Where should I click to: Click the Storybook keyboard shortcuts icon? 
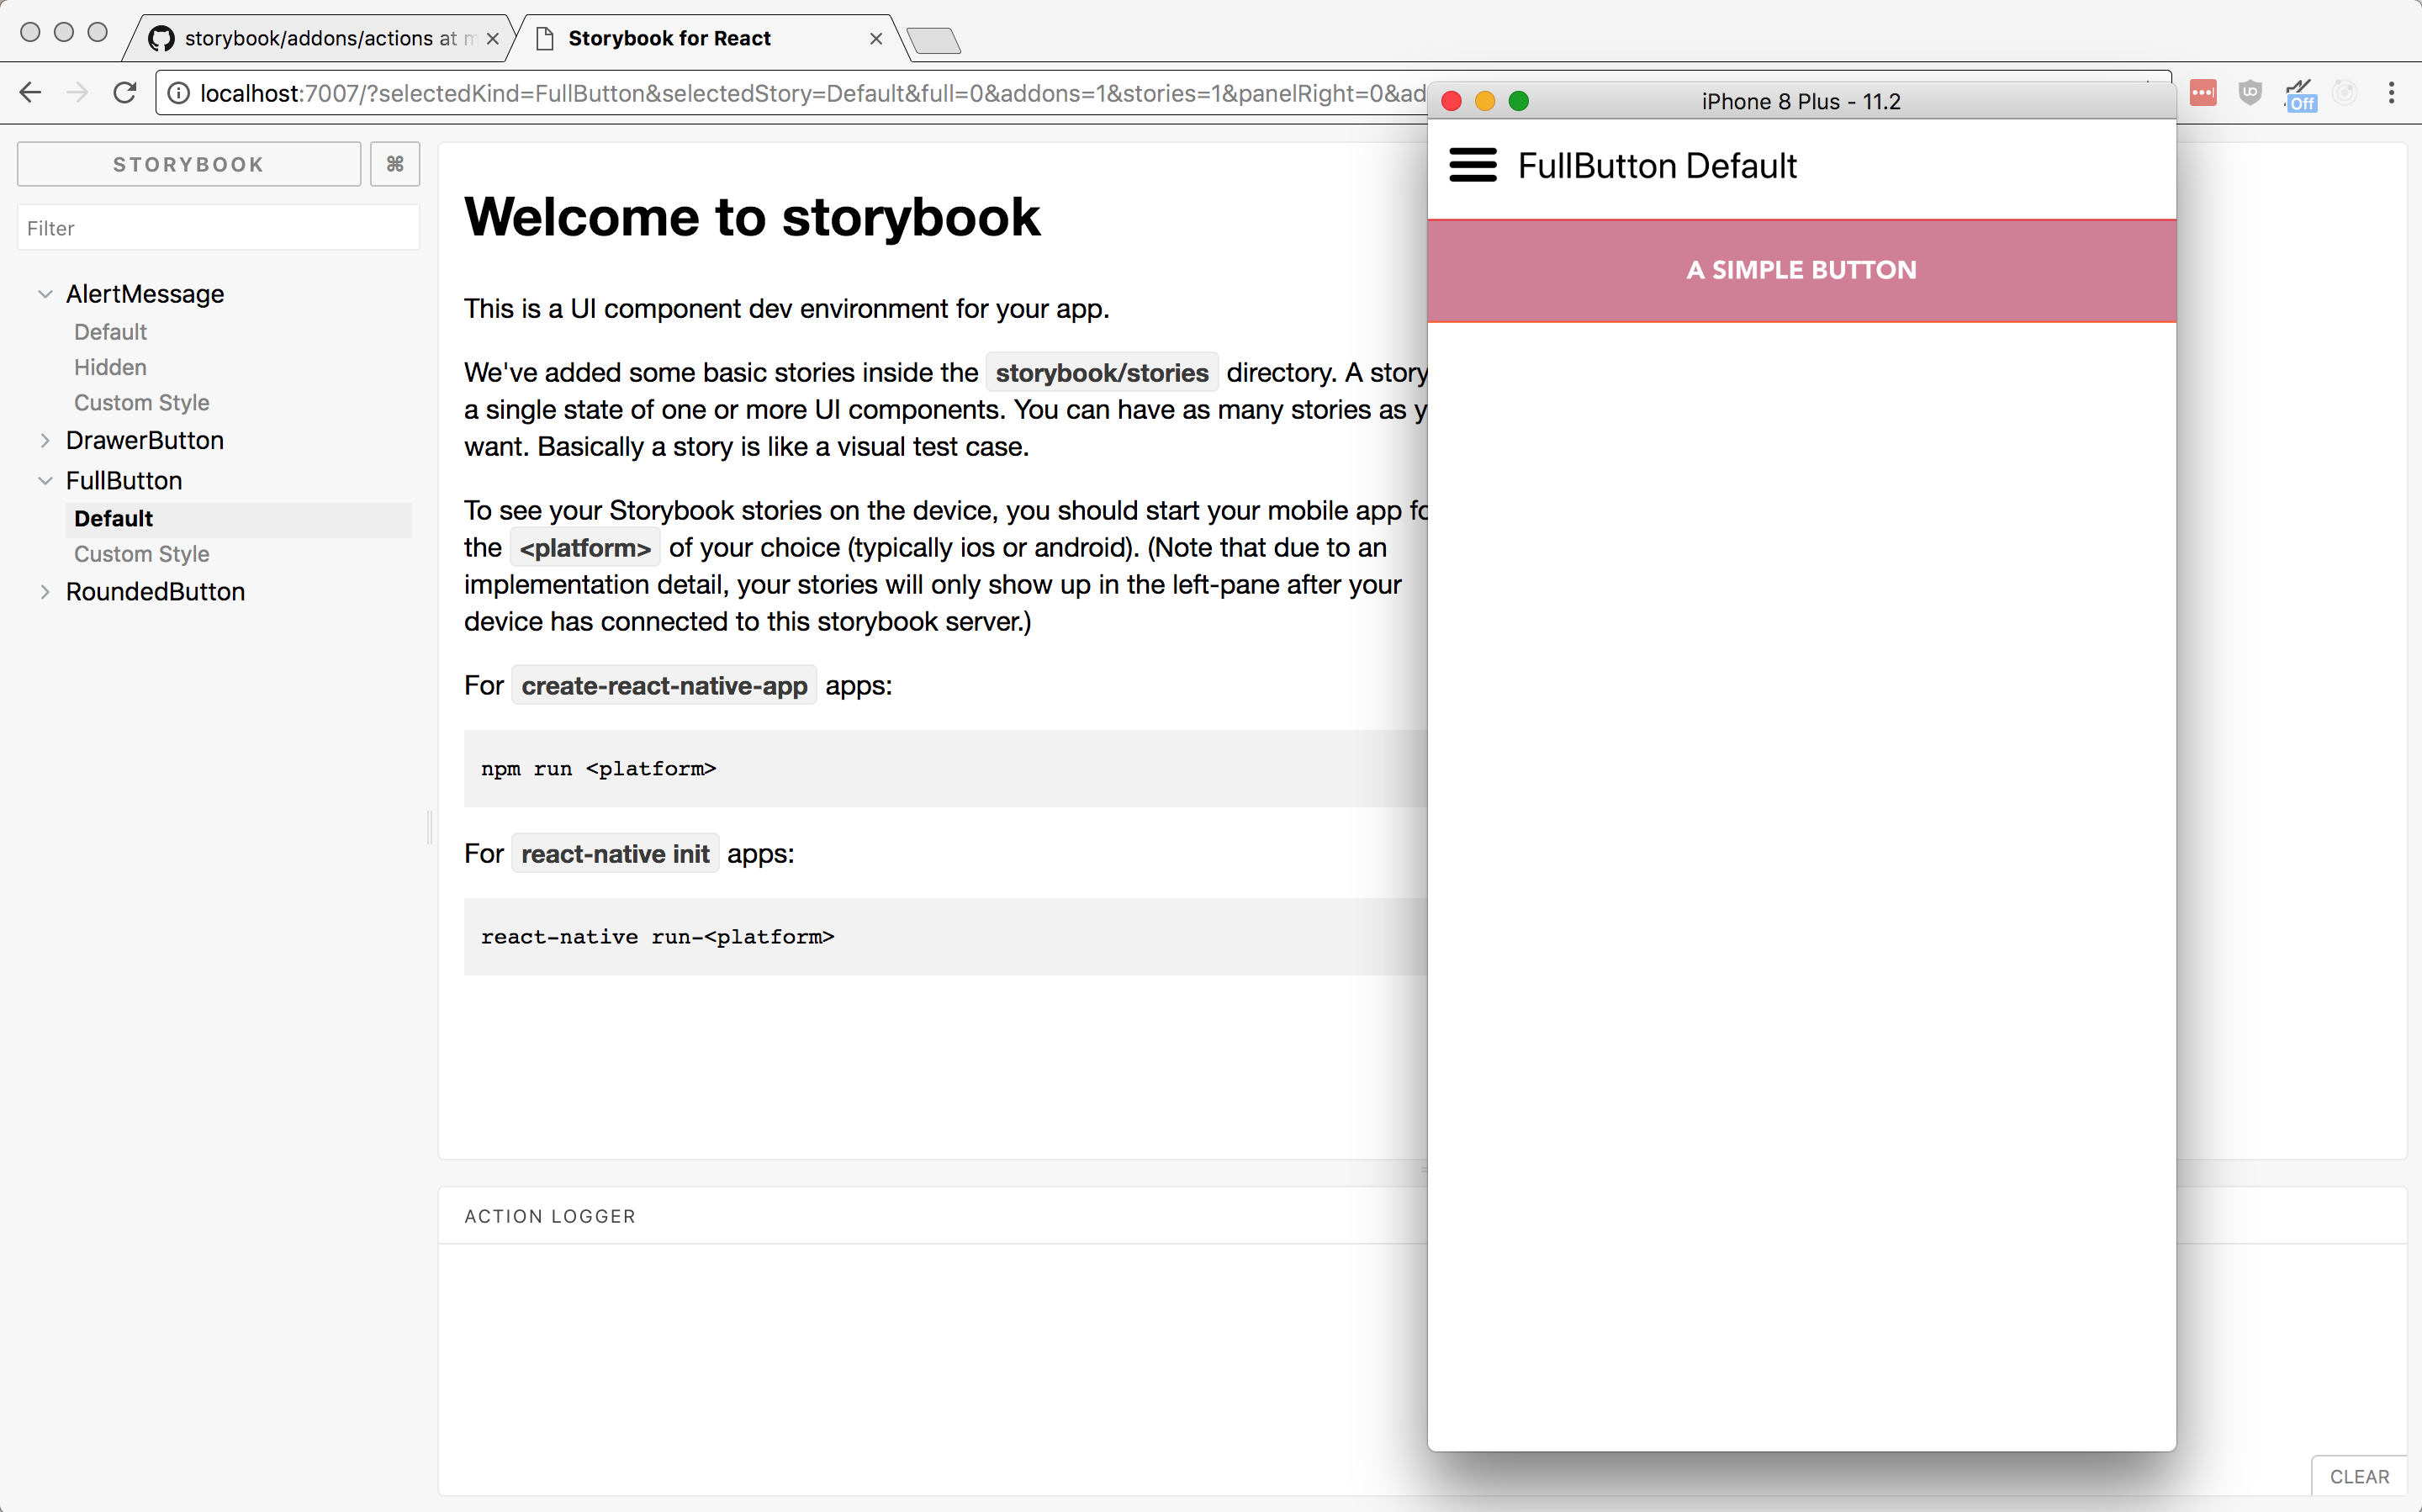[x=395, y=164]
